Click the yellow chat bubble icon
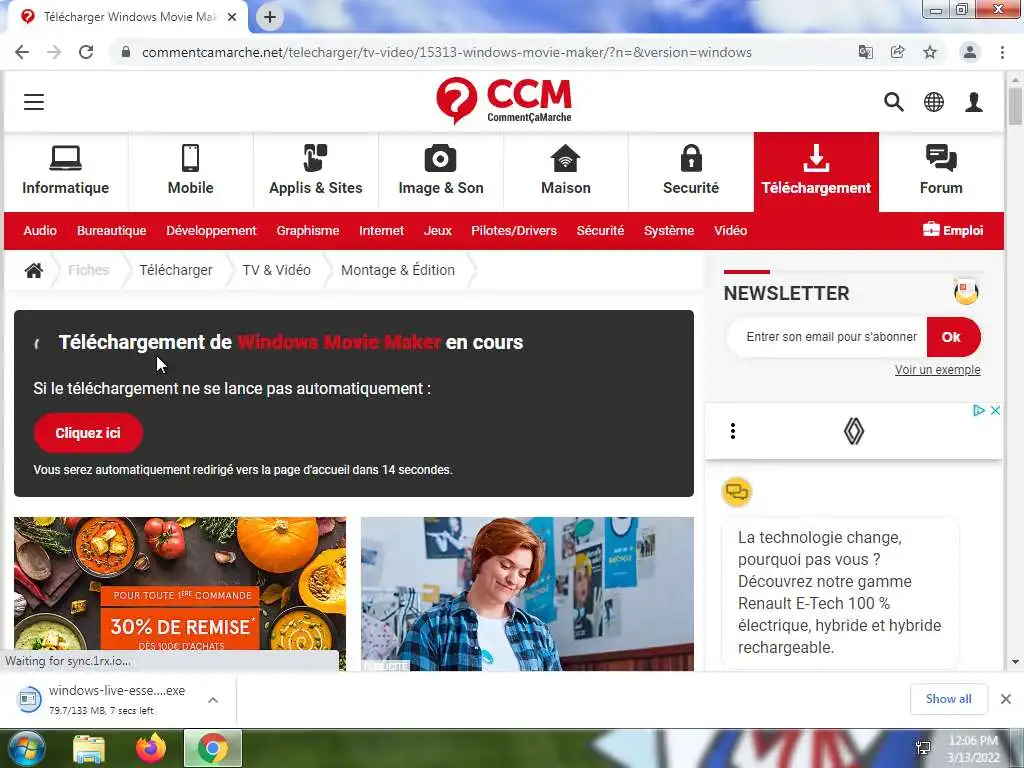 (737, 492)
